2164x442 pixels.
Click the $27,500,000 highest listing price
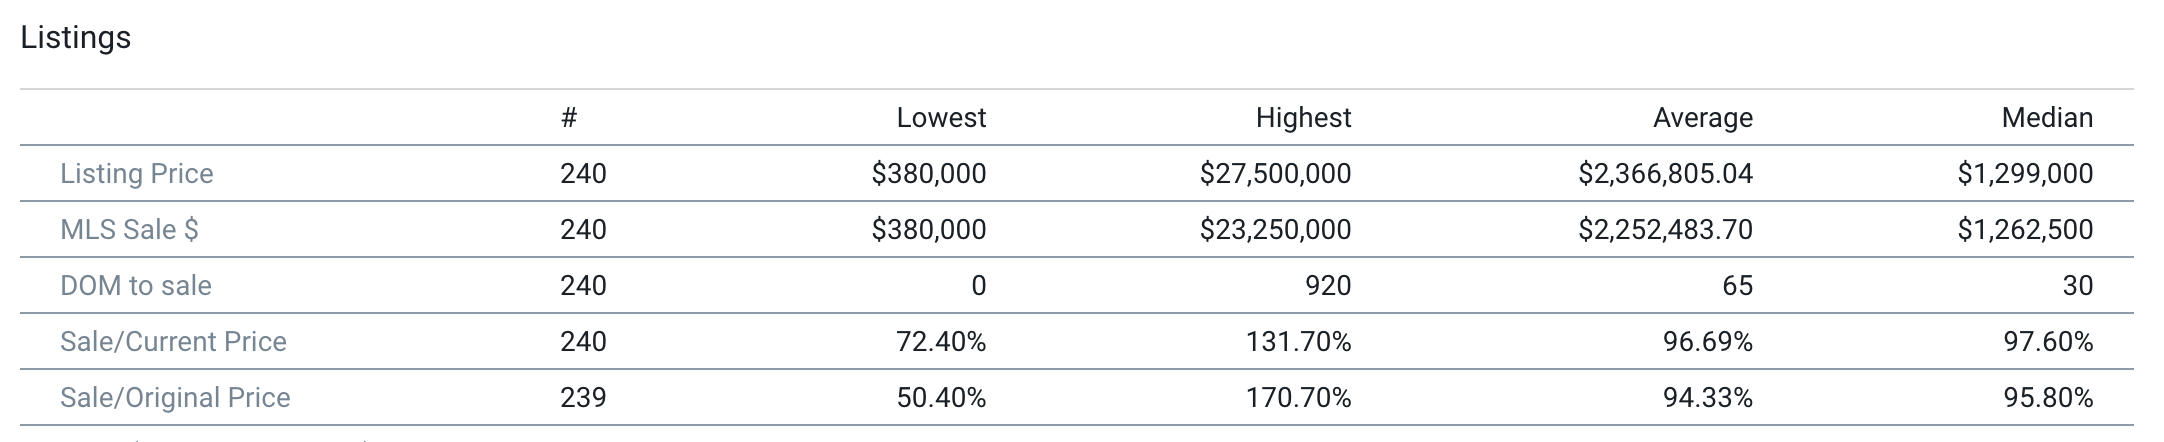point(1275,174)
